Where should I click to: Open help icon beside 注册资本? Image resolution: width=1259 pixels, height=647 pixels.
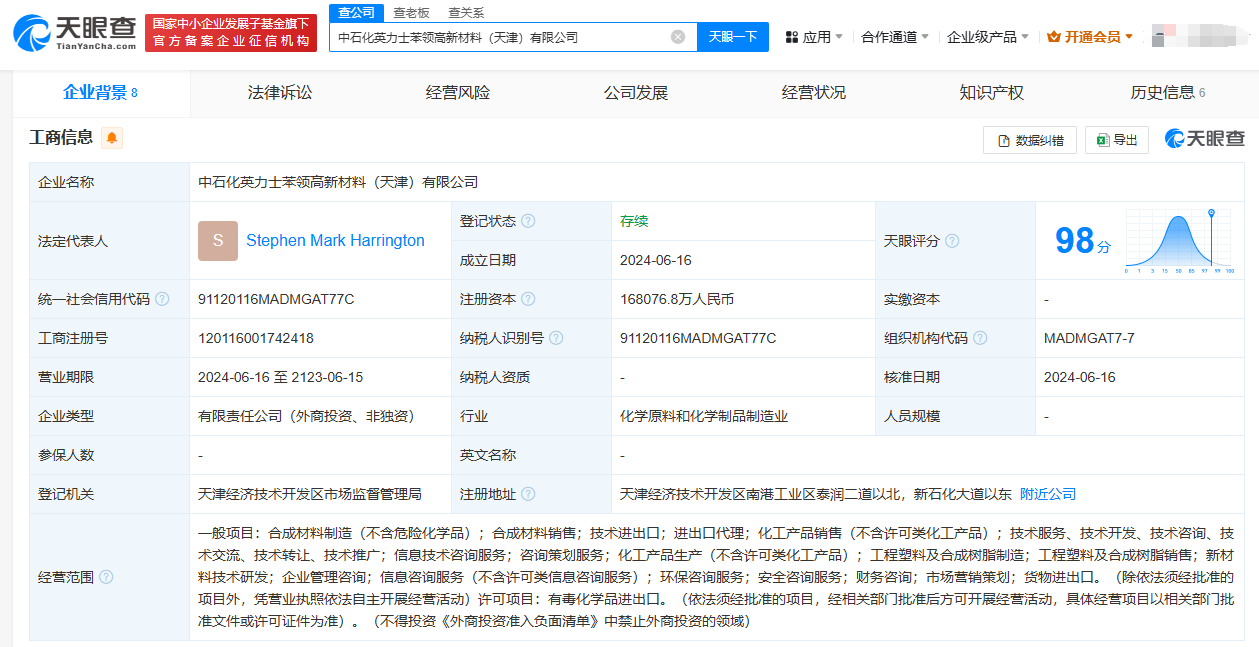tap(528, 299)
